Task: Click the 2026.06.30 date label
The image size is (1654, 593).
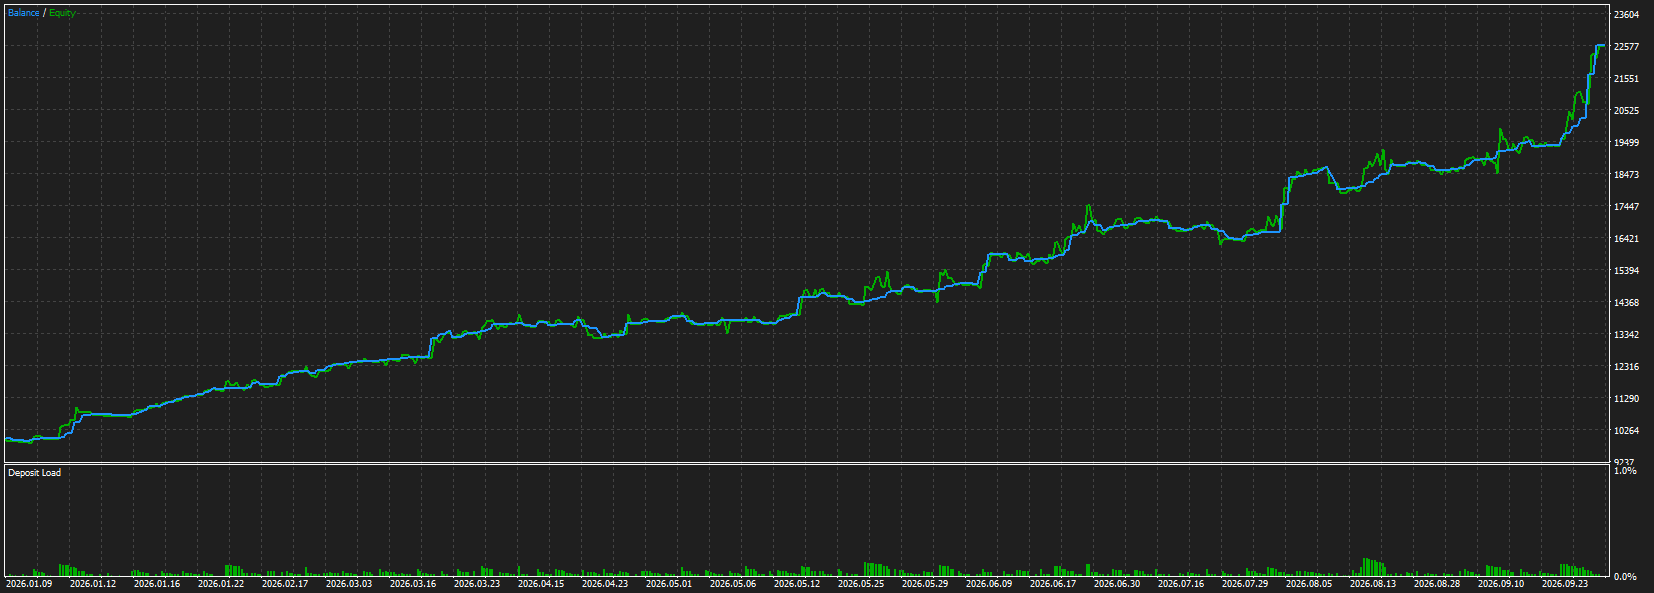Action: (x=1117, y=584)
